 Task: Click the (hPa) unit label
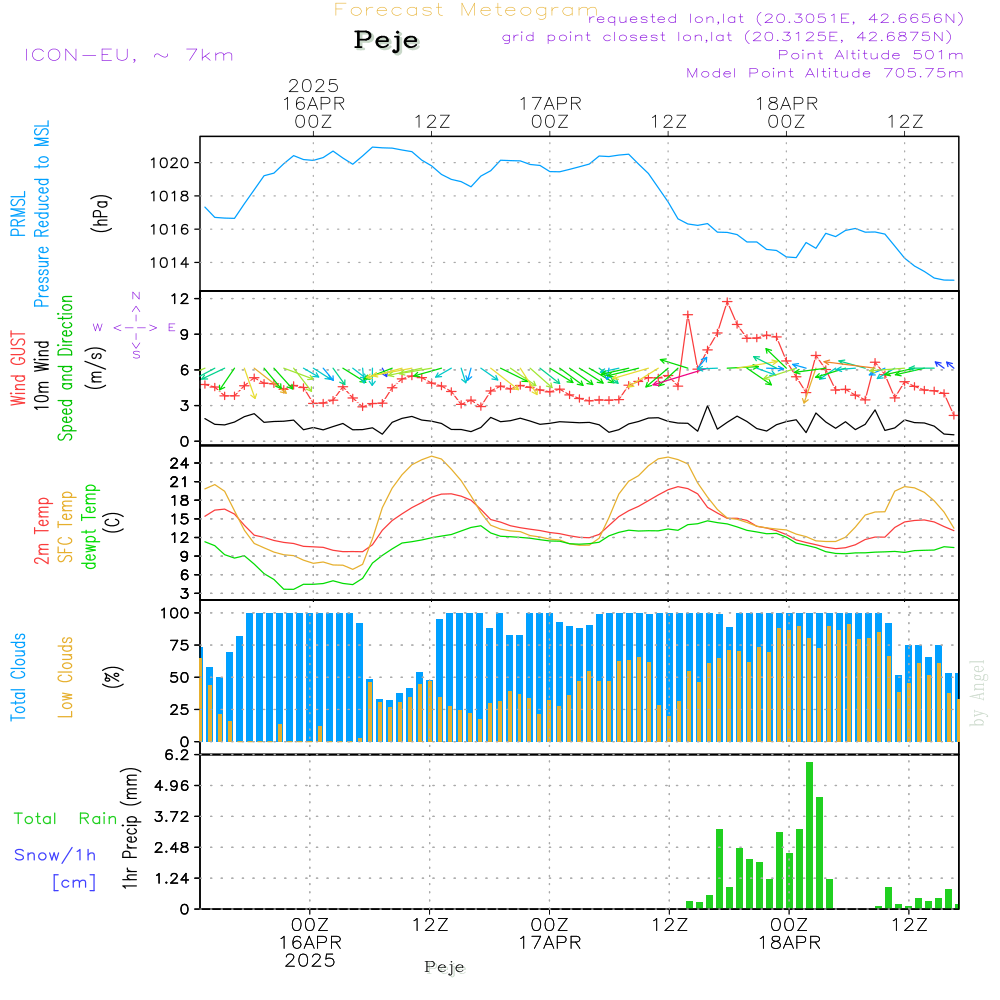click(x=101, y=213)
